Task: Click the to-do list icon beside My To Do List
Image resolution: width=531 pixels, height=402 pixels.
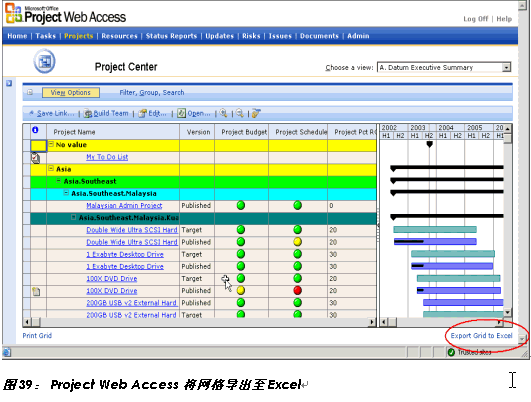Action: 36,157
